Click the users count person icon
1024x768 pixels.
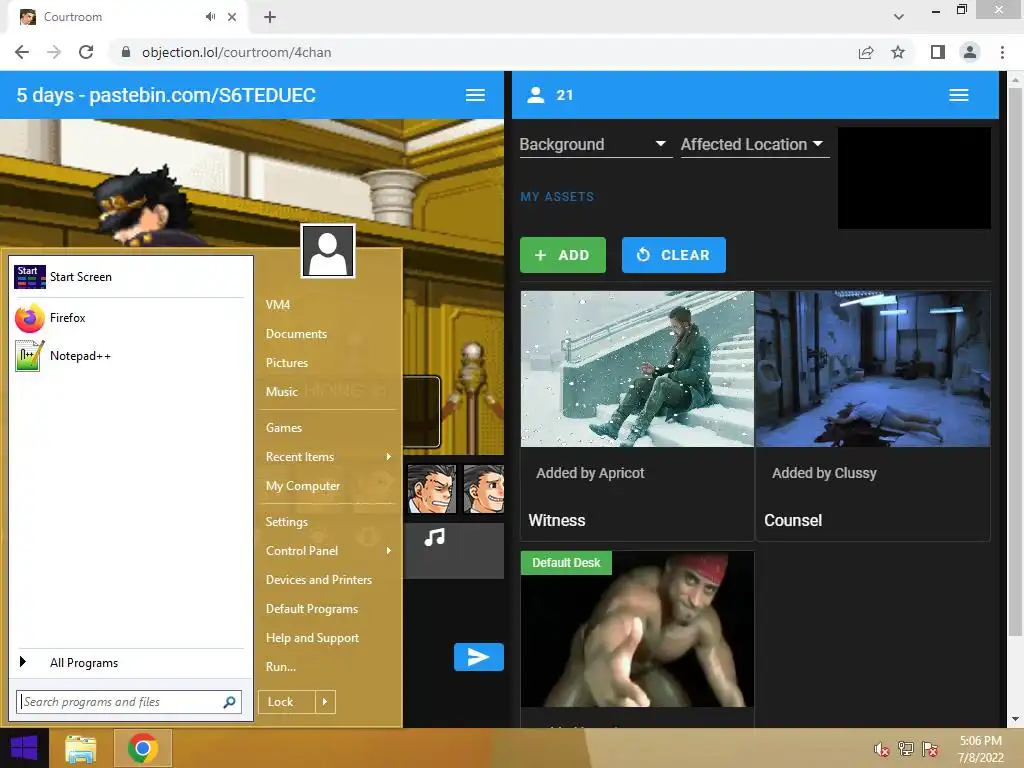pos(536,95)
